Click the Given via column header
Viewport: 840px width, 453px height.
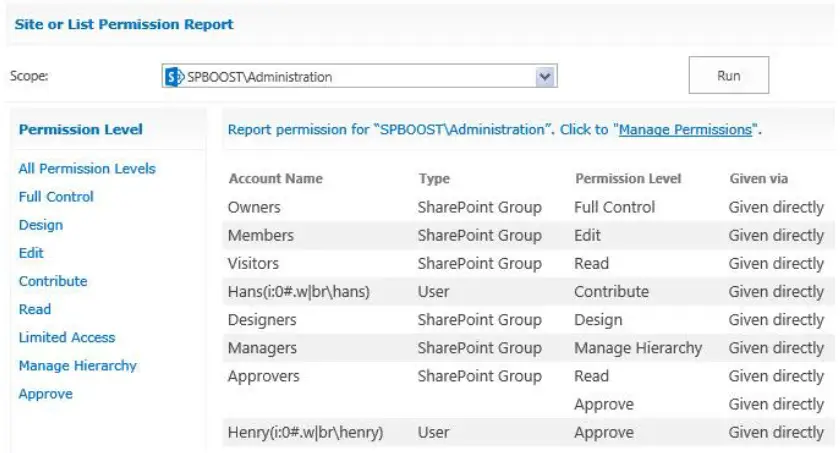coord(759,178)
